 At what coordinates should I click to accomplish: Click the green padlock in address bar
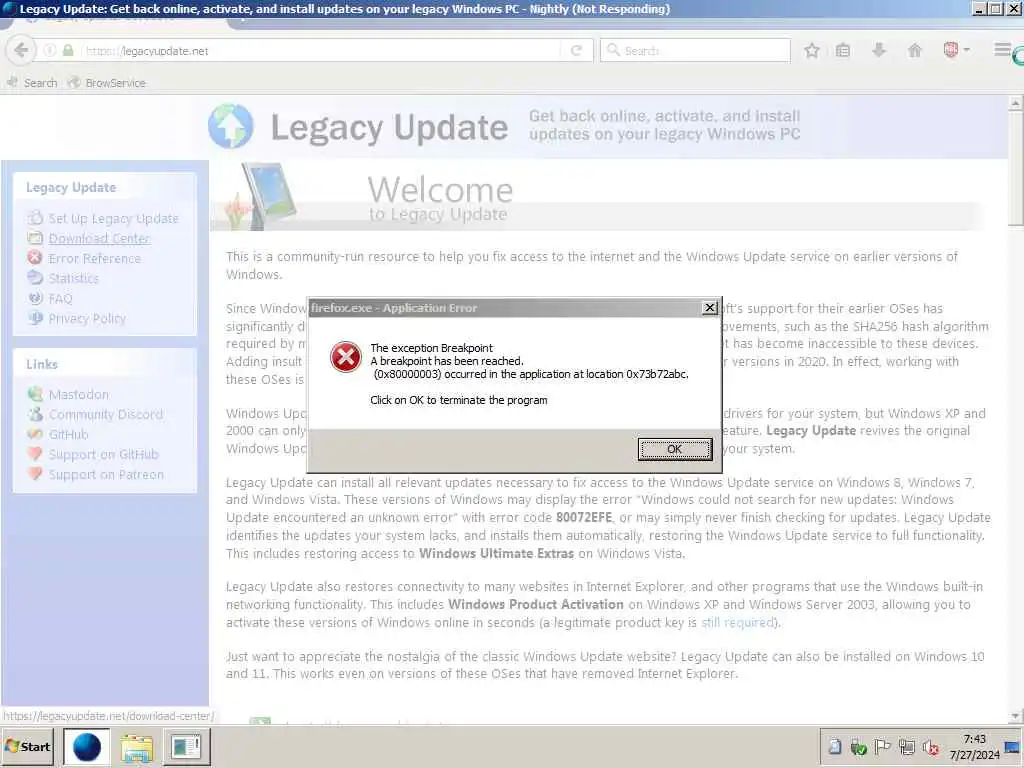68,50
